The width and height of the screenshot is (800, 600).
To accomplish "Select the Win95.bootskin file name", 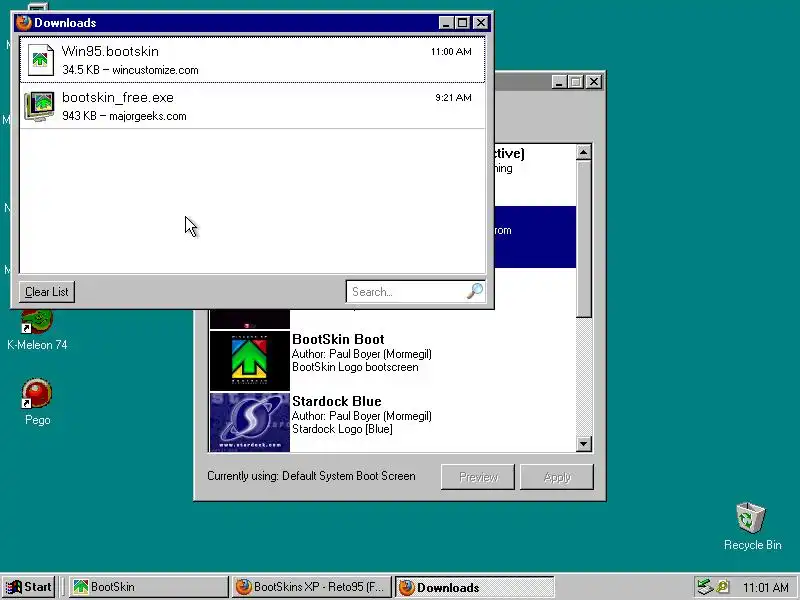I will [x=110, y=52].
